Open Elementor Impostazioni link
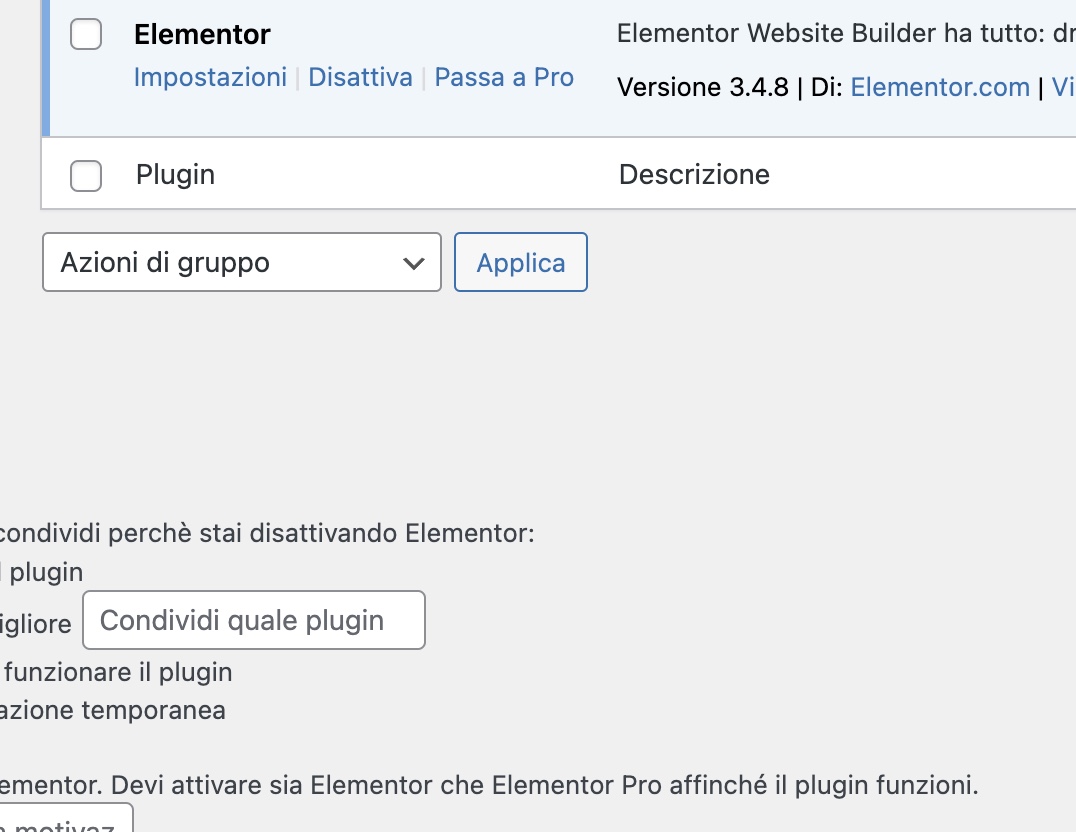The width and height of the screenshot is (1076, 832). tap(210, 78)
